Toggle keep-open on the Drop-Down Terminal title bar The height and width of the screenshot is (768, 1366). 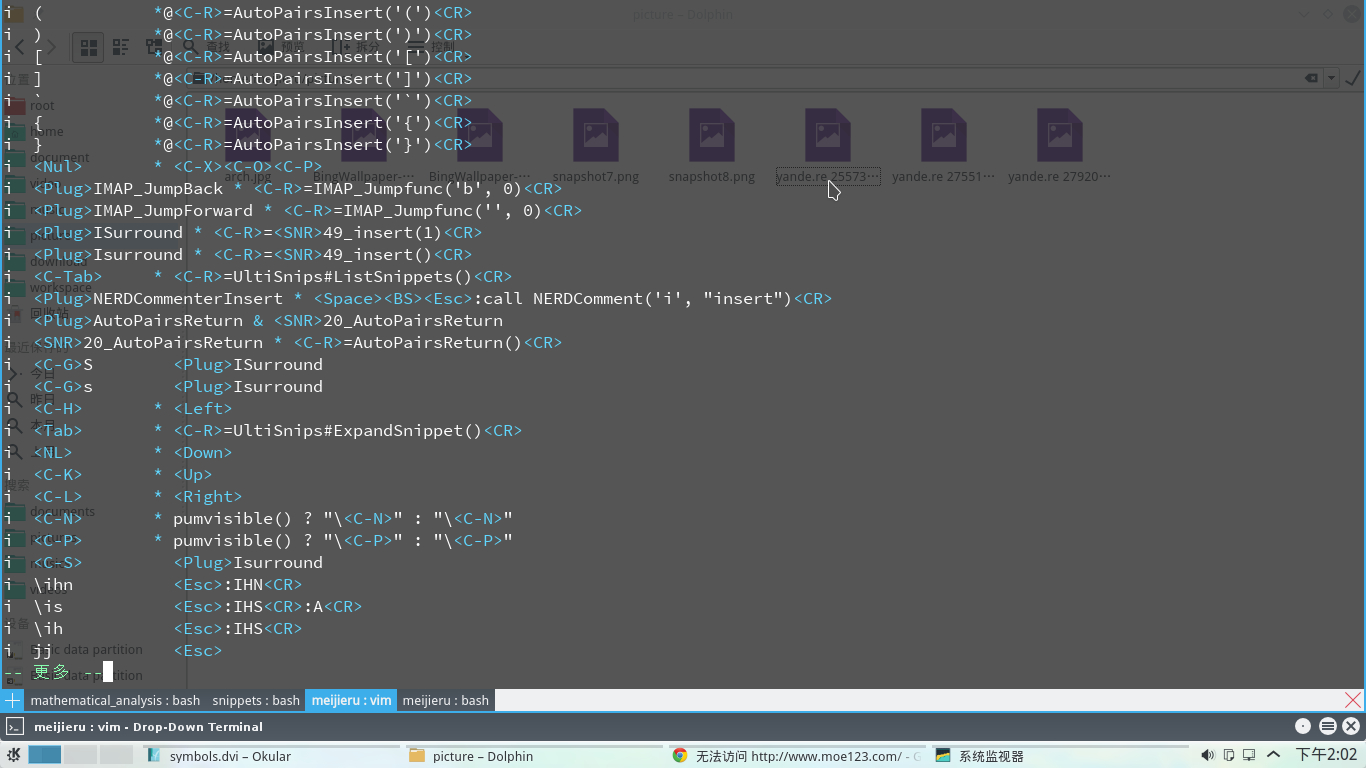point(1302,727)
